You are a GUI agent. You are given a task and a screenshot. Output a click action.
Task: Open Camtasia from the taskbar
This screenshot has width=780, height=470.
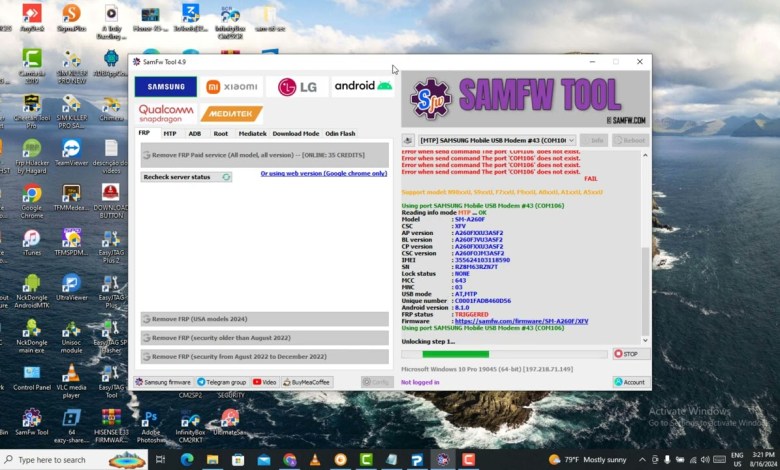(x=366, y=460)
